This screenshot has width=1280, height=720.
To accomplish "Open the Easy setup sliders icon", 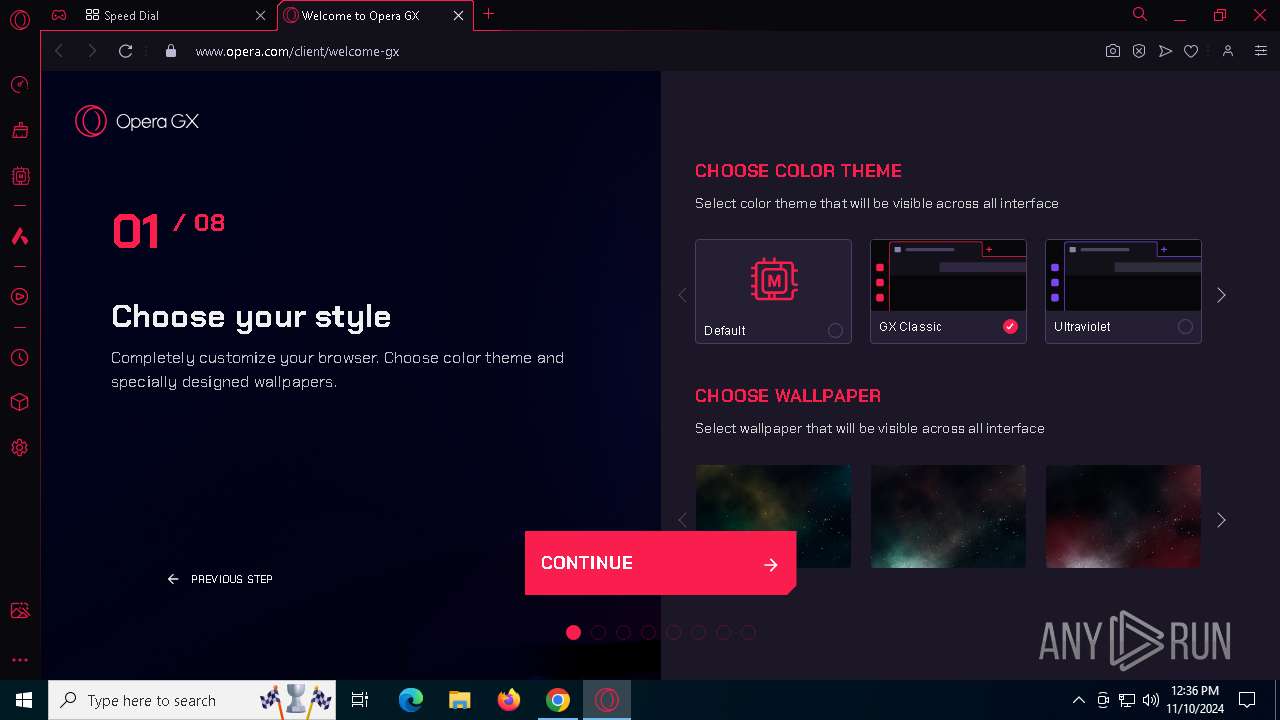I will (1260, 51).
